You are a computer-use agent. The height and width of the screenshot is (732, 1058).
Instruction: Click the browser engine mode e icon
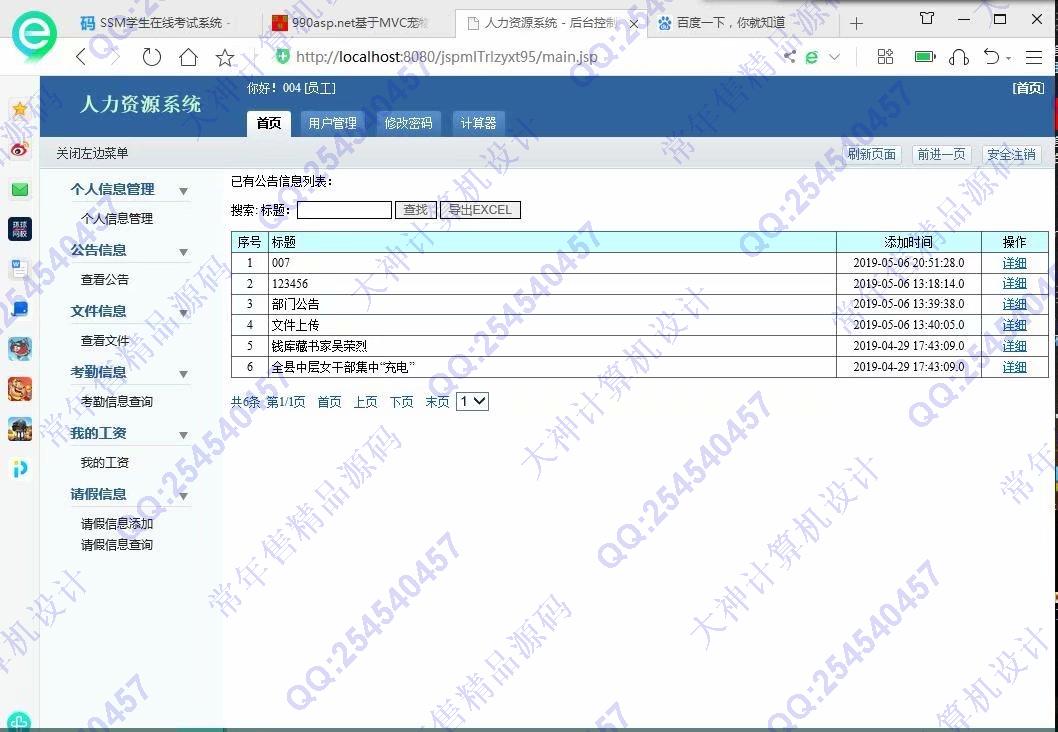(x=812, y=57)
